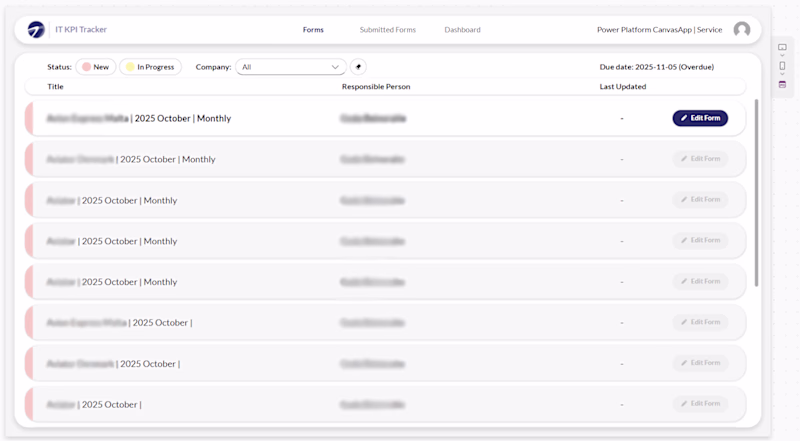The image size is (800, 441).
Task: Click the IT KPI Tracker logo icon
Action: [36, 30]
